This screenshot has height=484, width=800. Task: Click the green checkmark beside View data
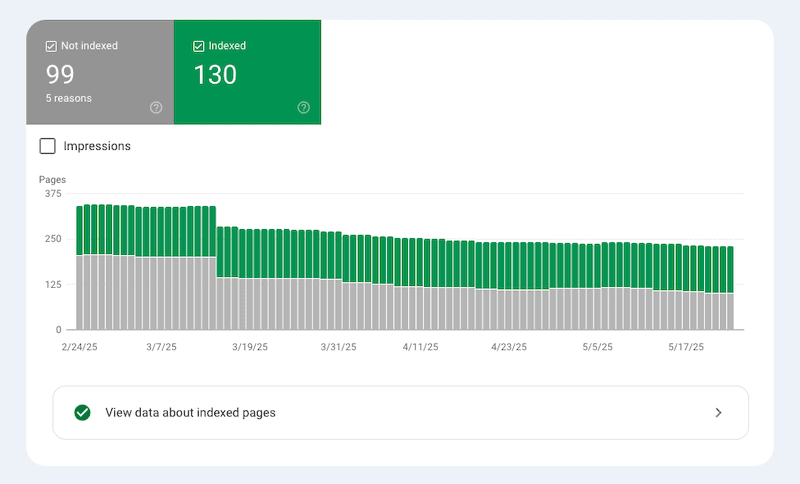82,413
